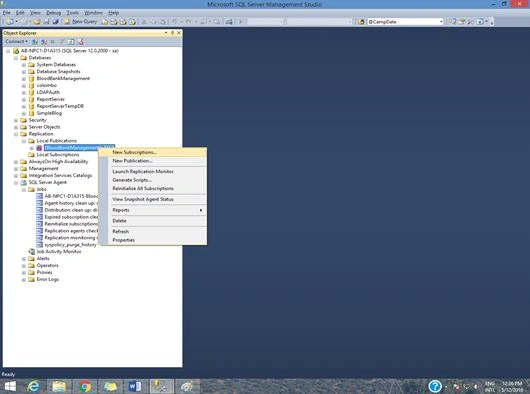Select Generate Scripts... in context menu
530x394 pixels.
tap(153, 180)
